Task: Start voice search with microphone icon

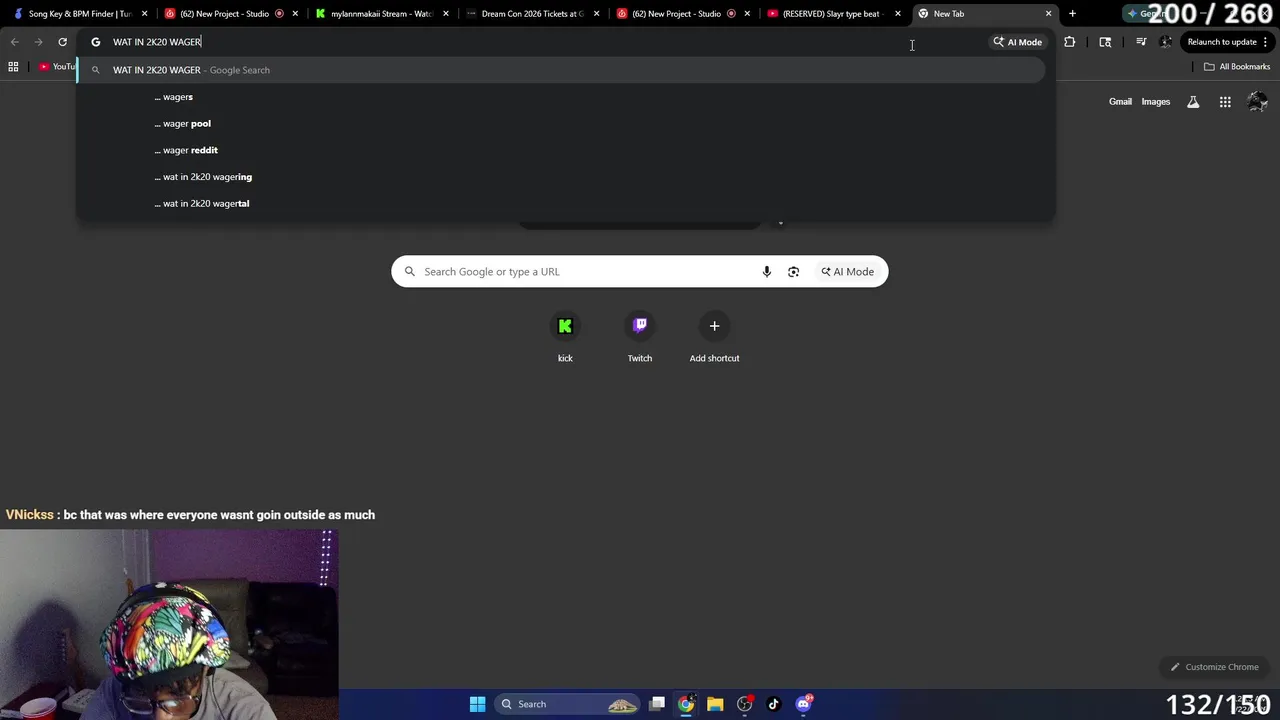Action: pos(767,272)
